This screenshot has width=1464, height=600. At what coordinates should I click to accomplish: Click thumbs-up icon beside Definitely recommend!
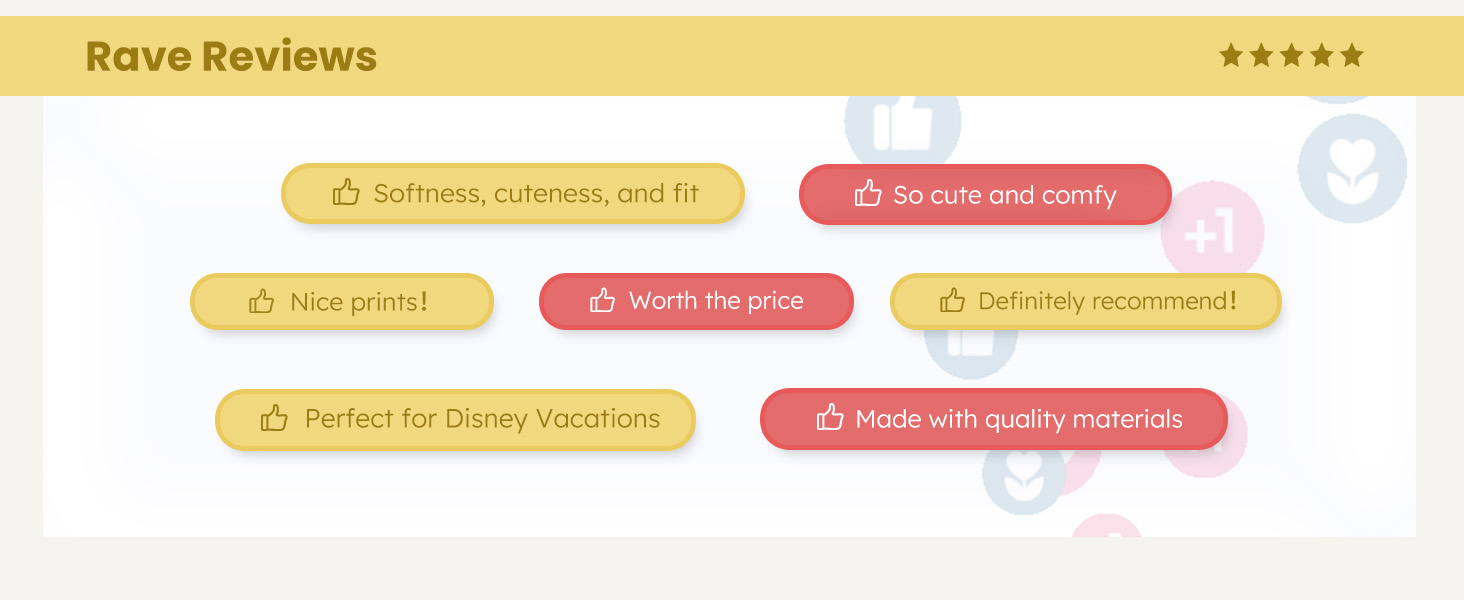click(x=952, y=300)
